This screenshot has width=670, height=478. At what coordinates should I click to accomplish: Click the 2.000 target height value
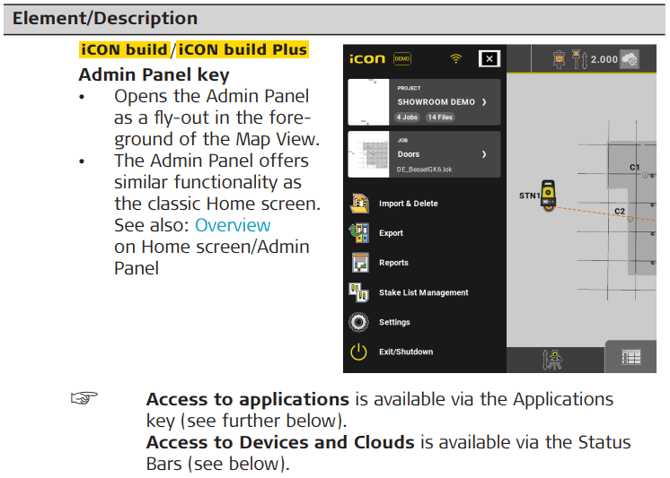(603, 59)
